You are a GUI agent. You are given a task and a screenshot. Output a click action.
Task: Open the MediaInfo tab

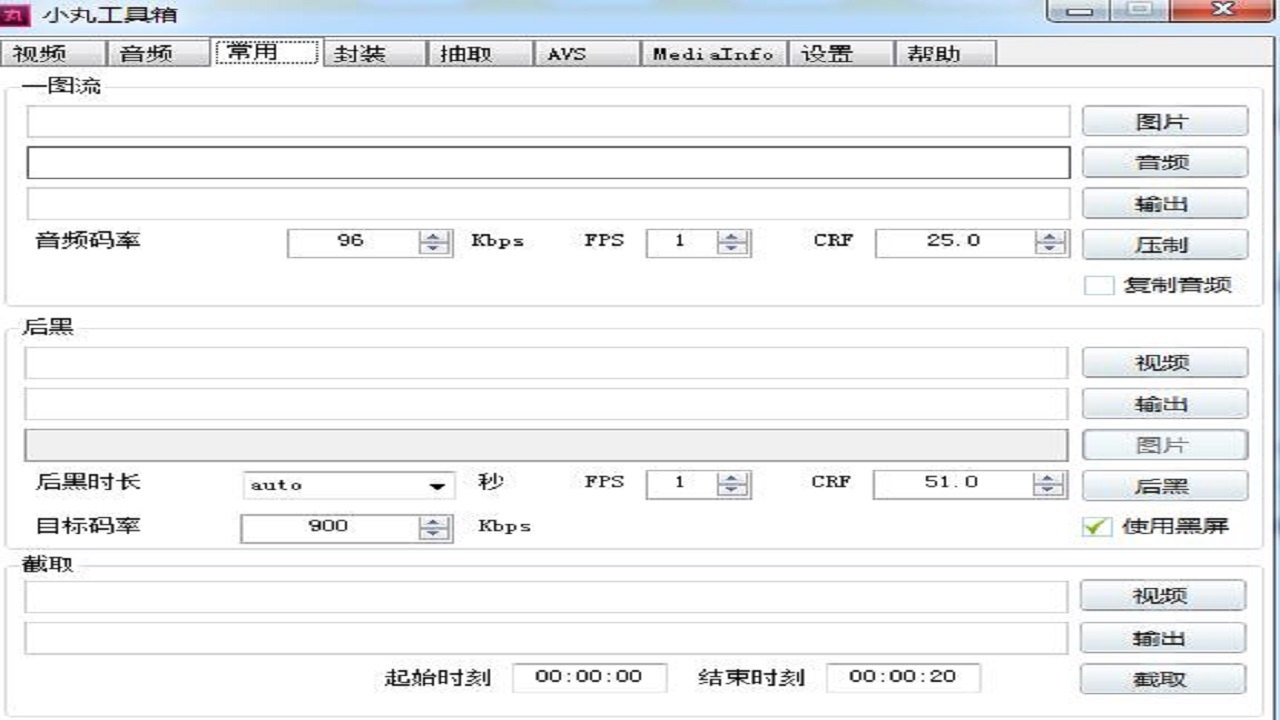(x=713, y=54)
